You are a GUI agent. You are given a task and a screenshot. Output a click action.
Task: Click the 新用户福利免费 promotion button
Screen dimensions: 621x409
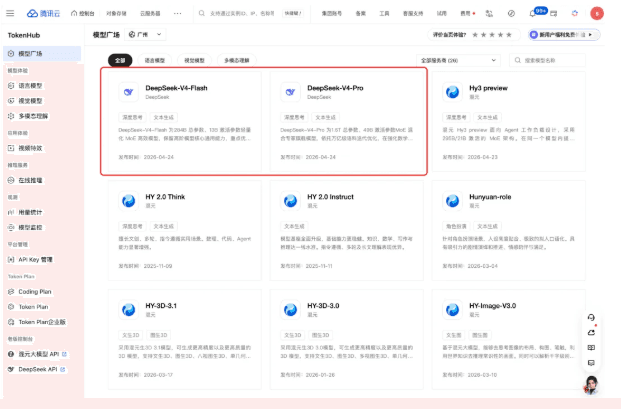click(x=564, y=35)
